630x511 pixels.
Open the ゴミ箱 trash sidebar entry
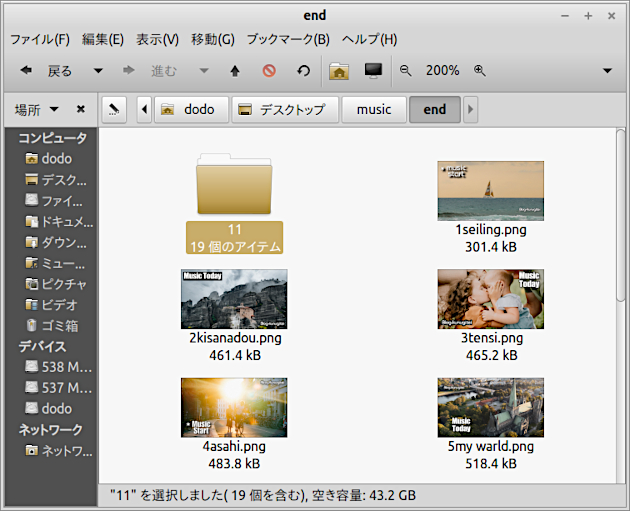[x=51, y=326]
